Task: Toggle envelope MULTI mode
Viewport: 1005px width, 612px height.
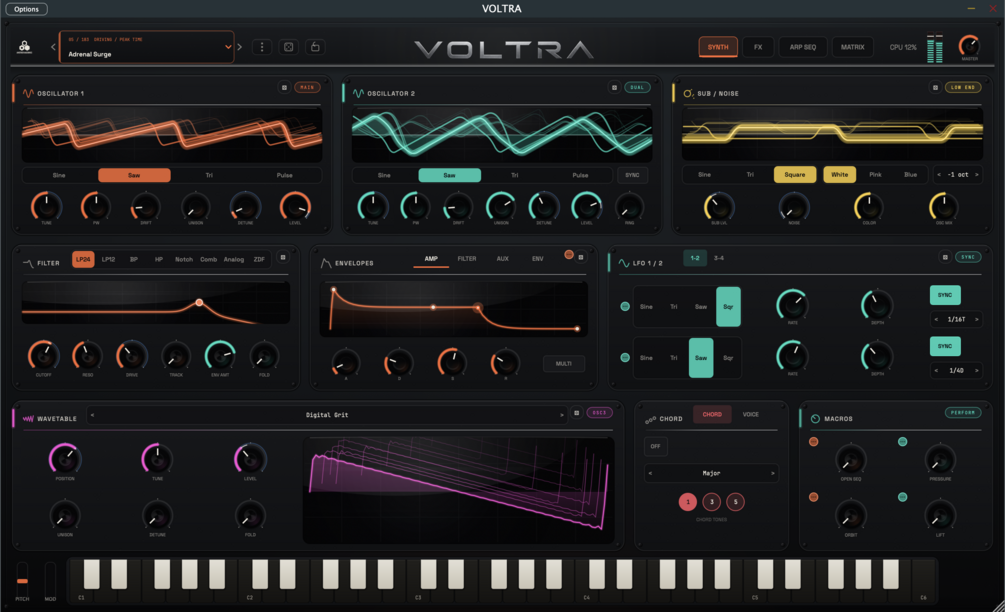Action: tap(563, 363)
